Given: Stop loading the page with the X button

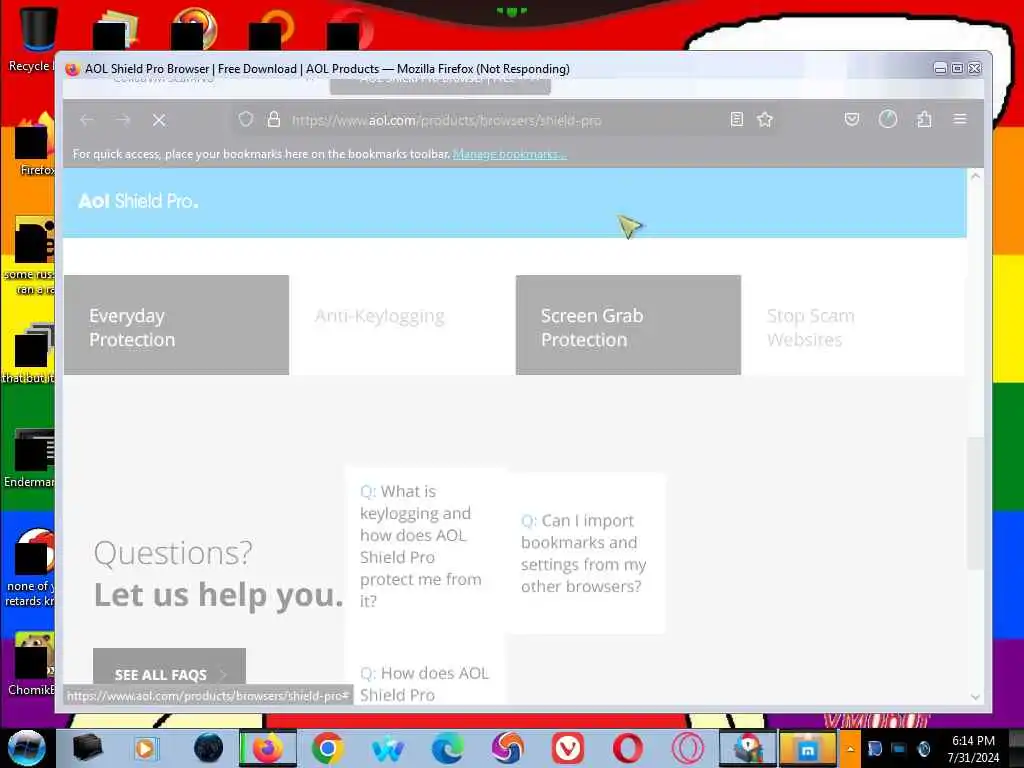Looking at the screenshot, I should coord(159,120).
